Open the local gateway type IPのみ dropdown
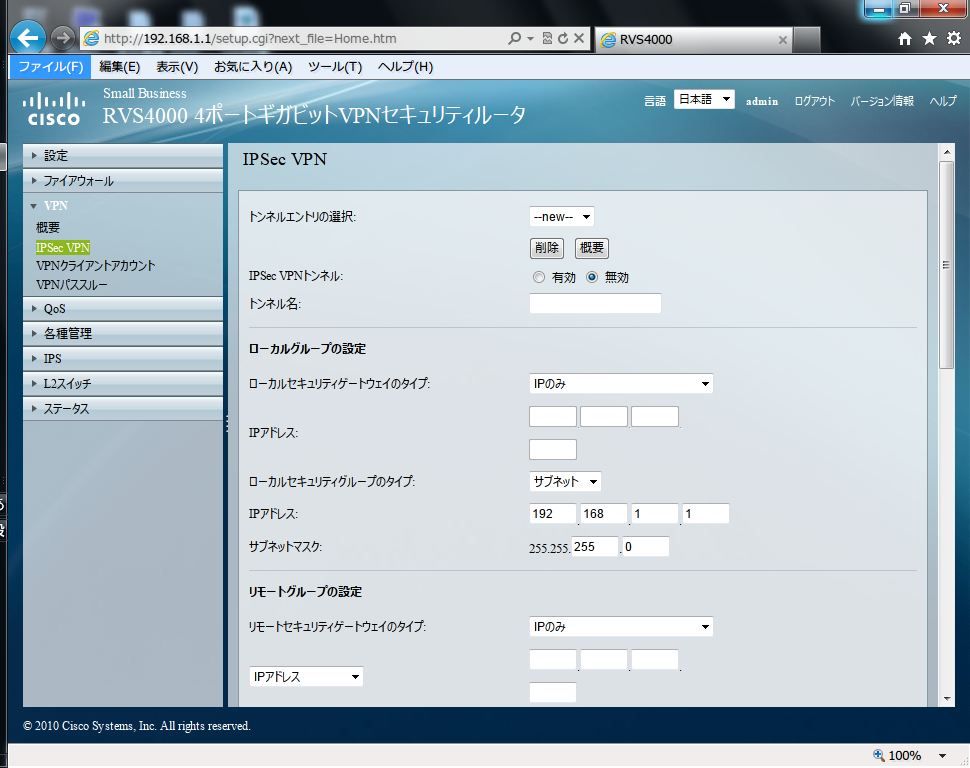The height and width of the screenshot is (768, 970). tap(621, 384)
